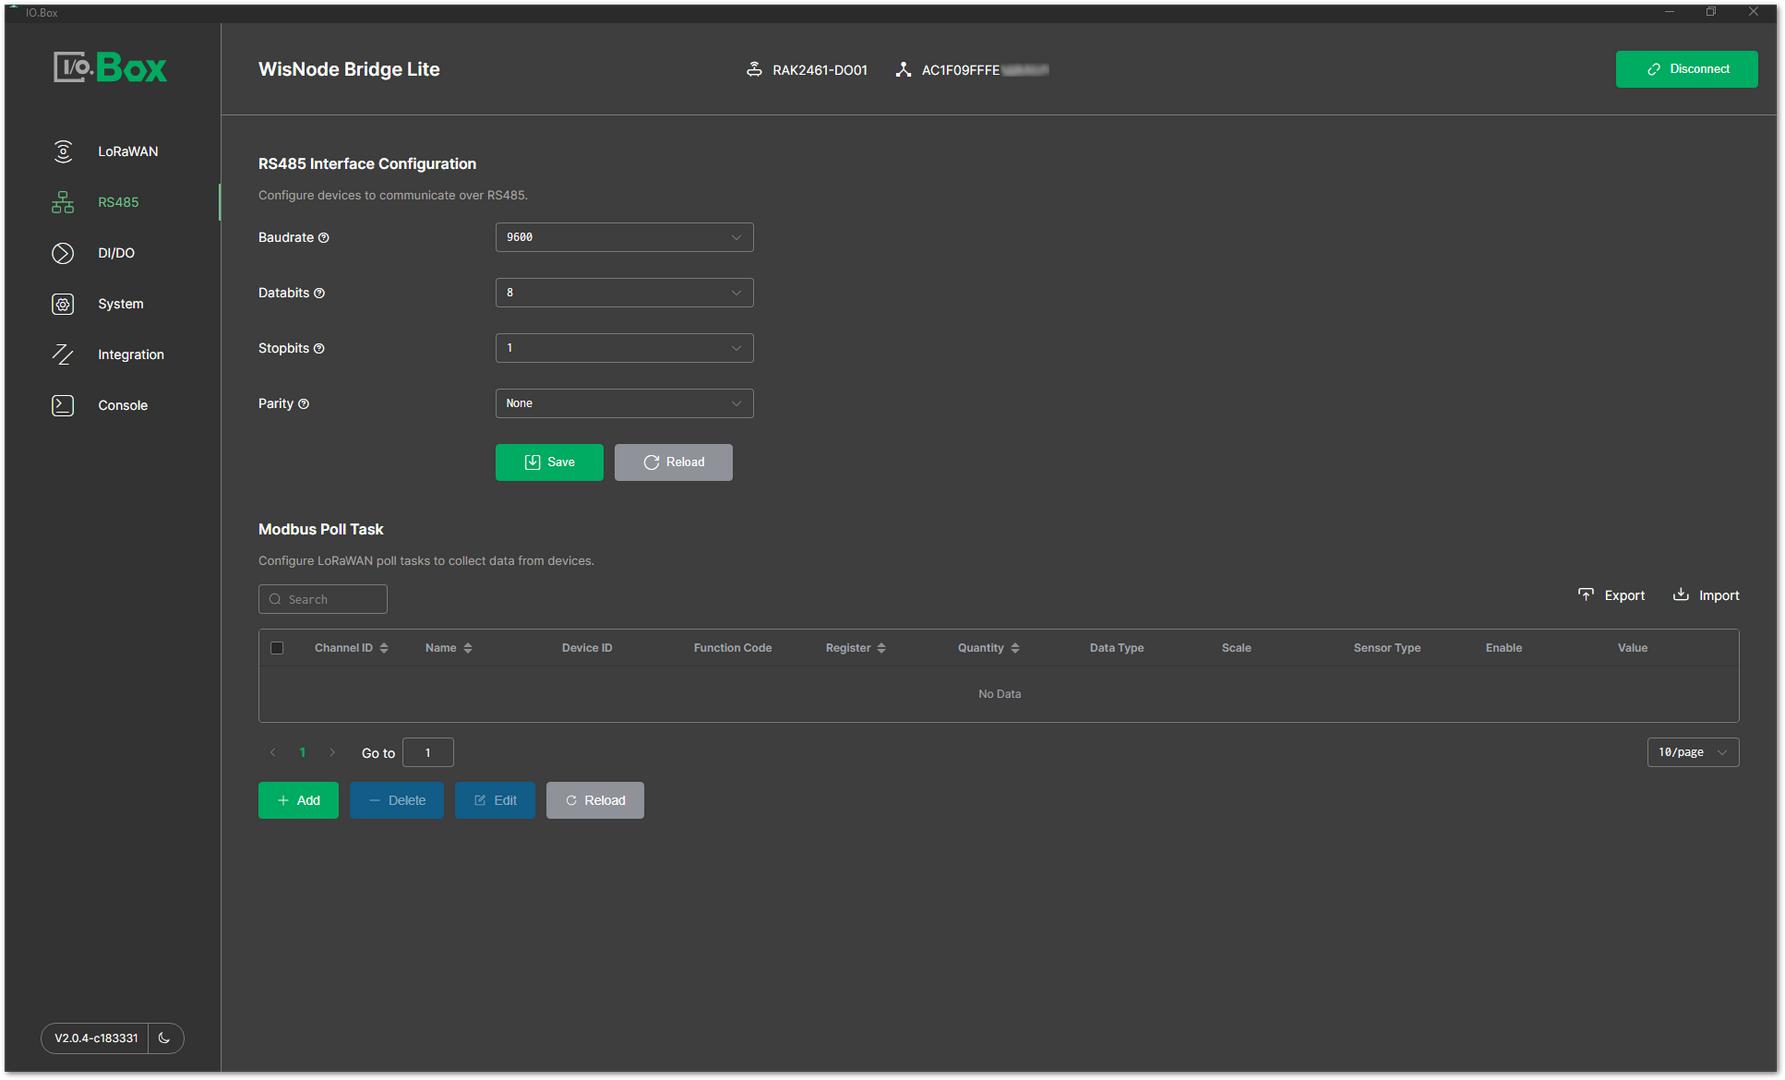
Task: Click the DI/DO sidebar icon
Action: 63,253
